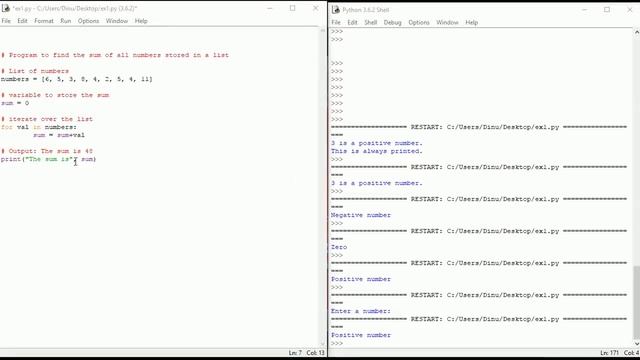
Task: Open the Edit menu in ex1.py editor
Action: click(22, 21)
